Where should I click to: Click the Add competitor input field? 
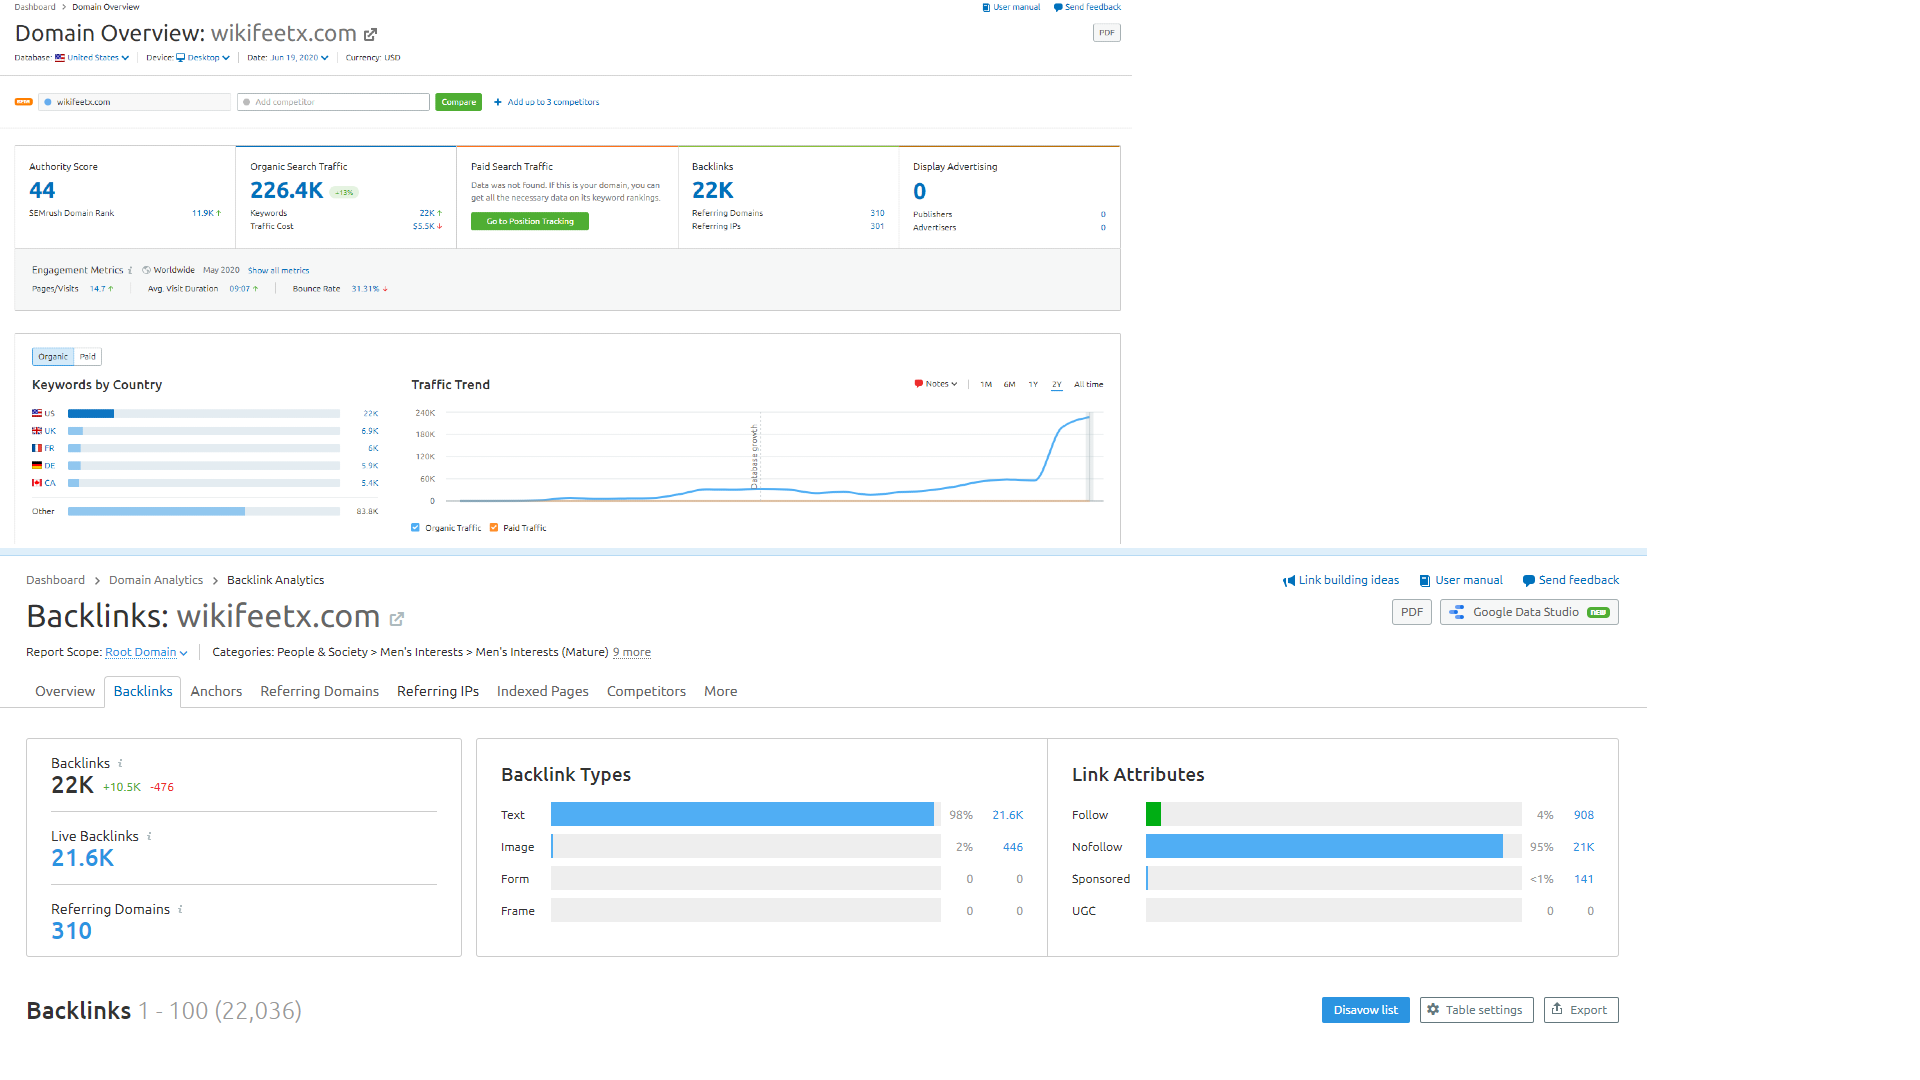pos(334,102)
